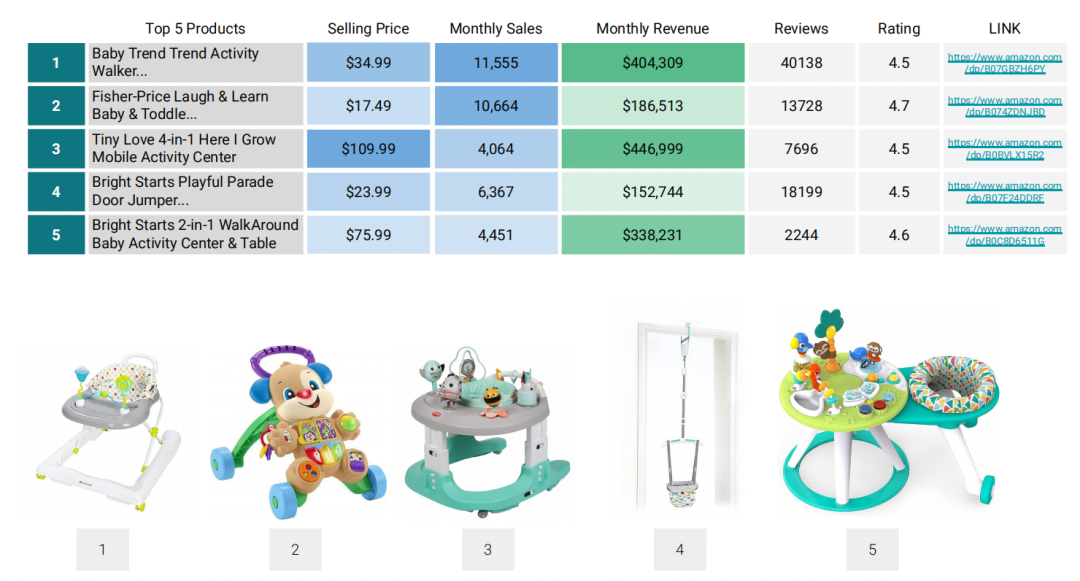This screenshot has width=1080, height=581.
Task: Click the image label box numbered 5
Action: (872, 549)
